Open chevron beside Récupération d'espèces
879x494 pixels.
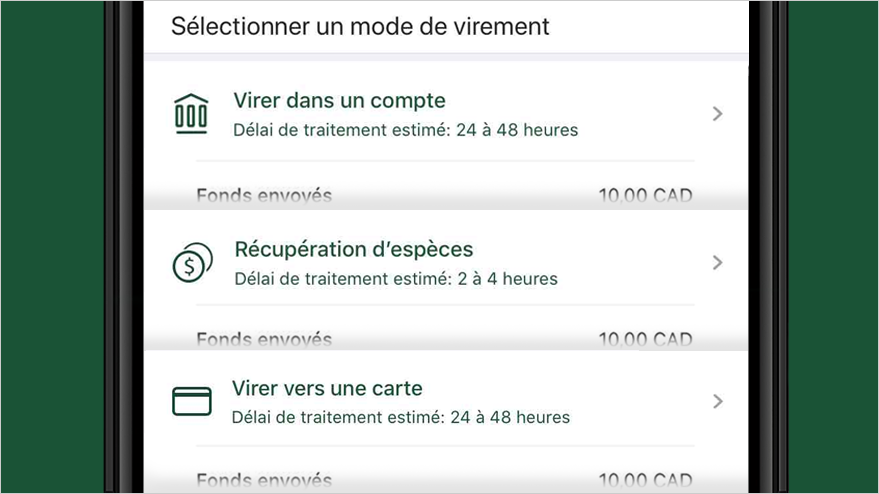(x=718, y=262)
